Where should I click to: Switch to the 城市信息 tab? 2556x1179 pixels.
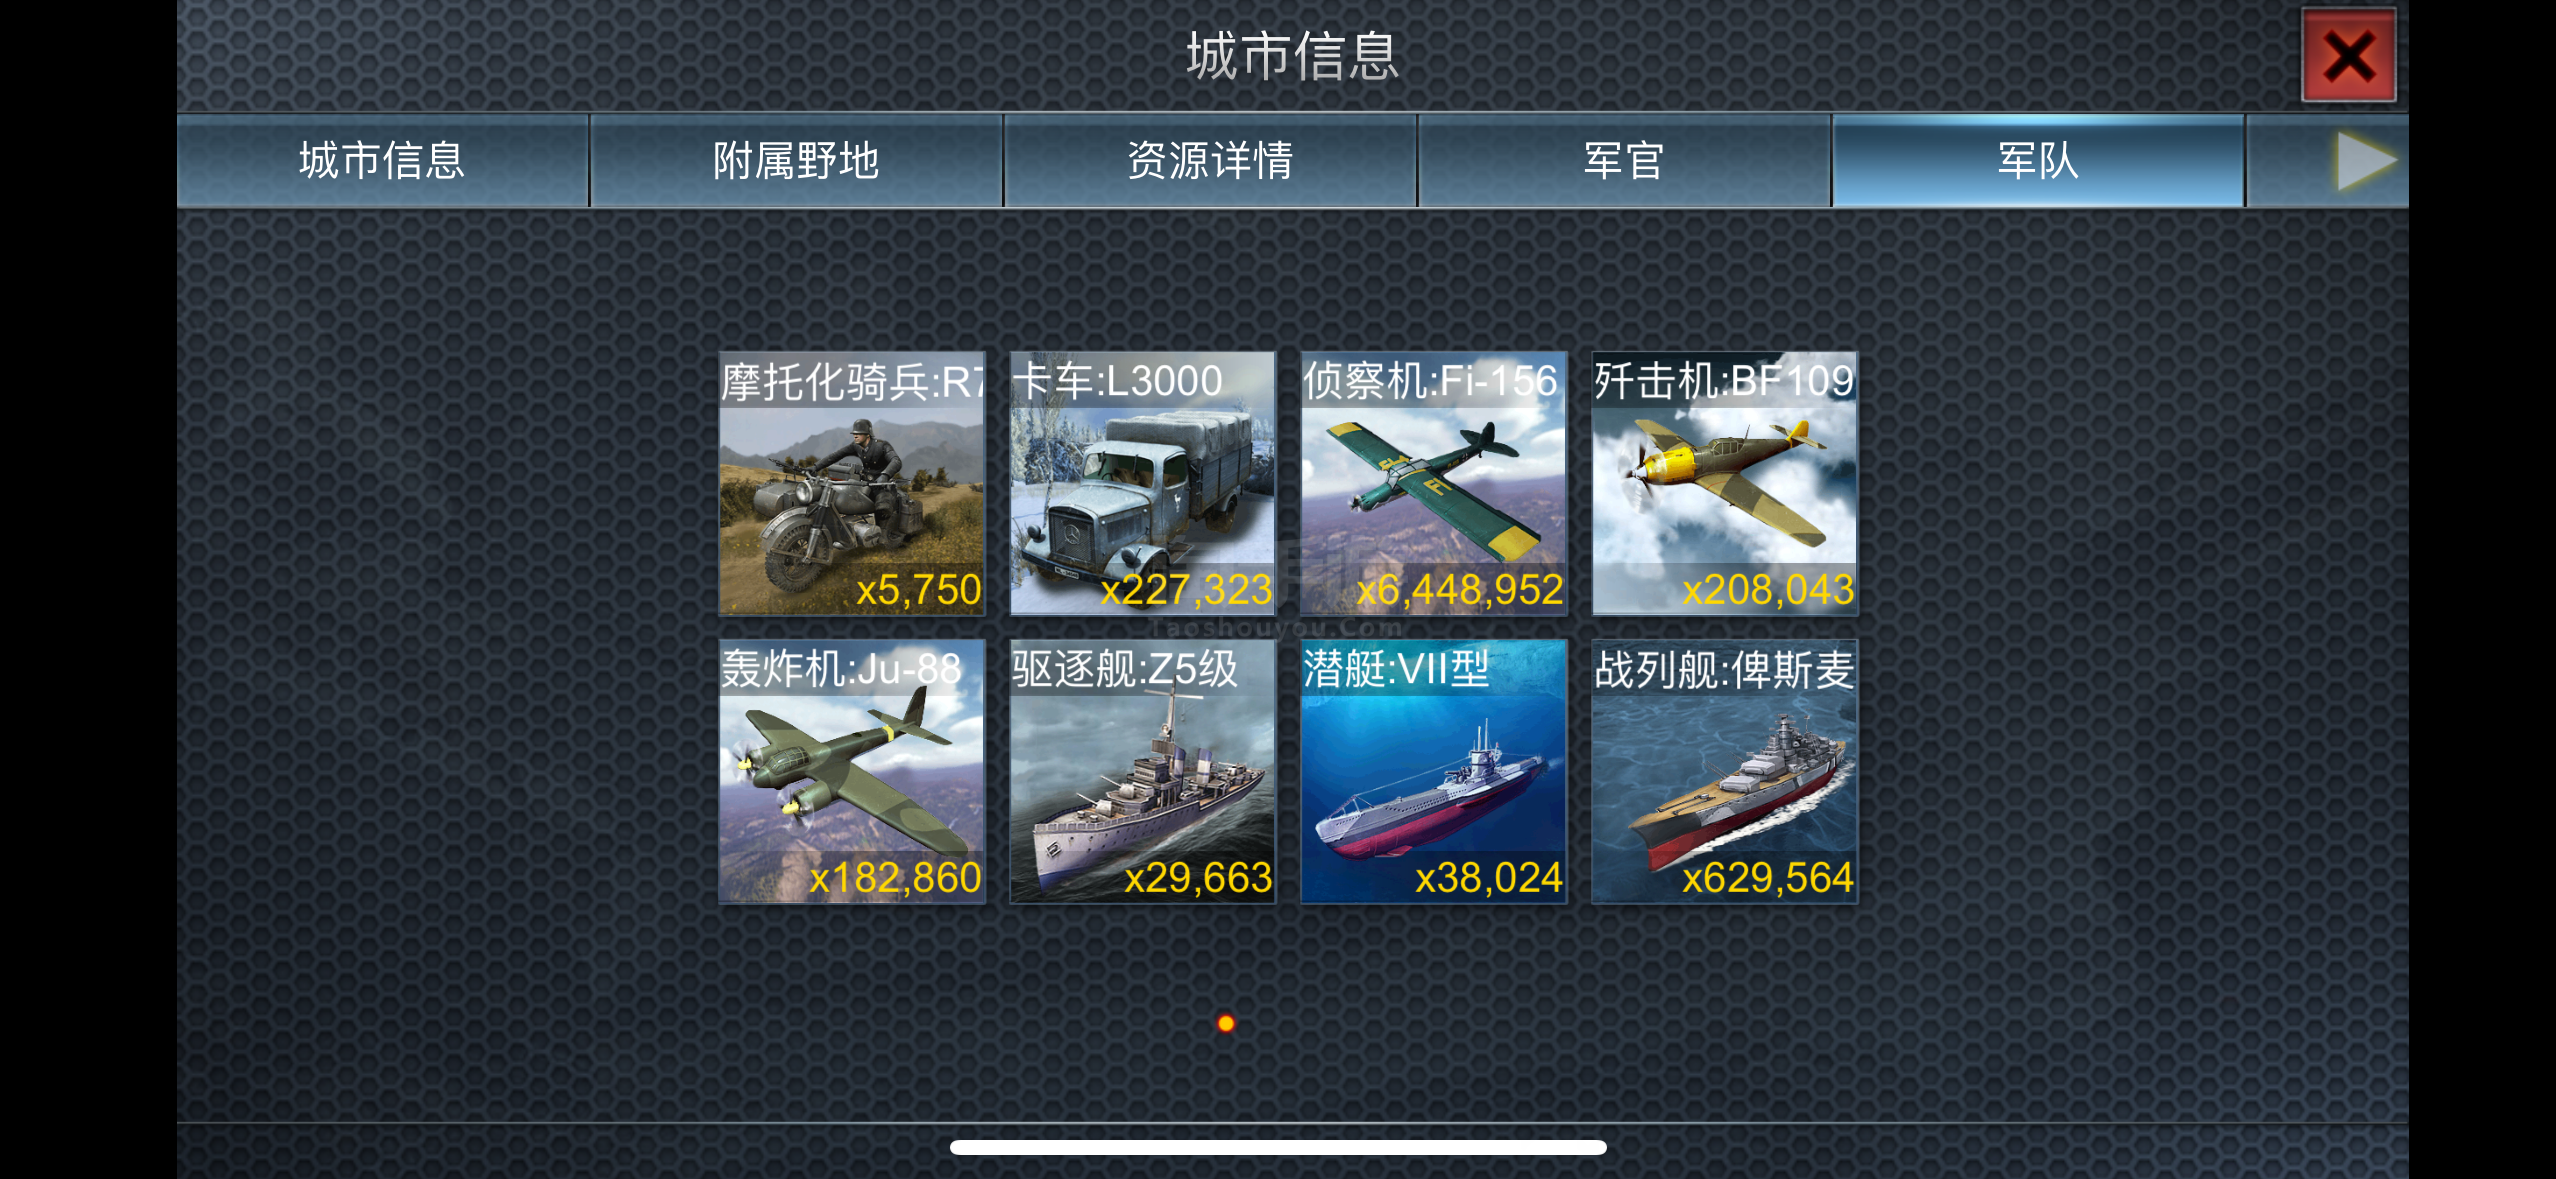point(382,161)
